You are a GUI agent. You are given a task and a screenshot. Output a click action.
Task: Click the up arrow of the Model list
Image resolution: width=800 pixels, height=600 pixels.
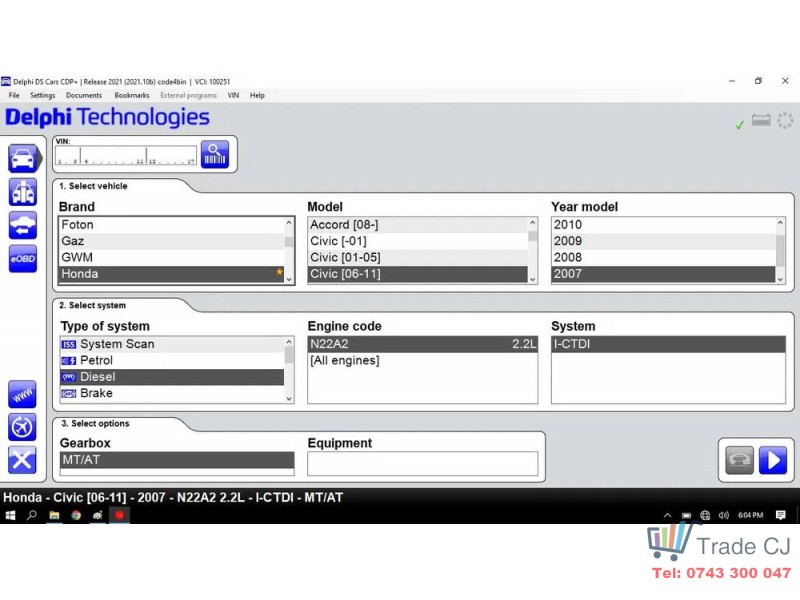[x=533, y=223]
